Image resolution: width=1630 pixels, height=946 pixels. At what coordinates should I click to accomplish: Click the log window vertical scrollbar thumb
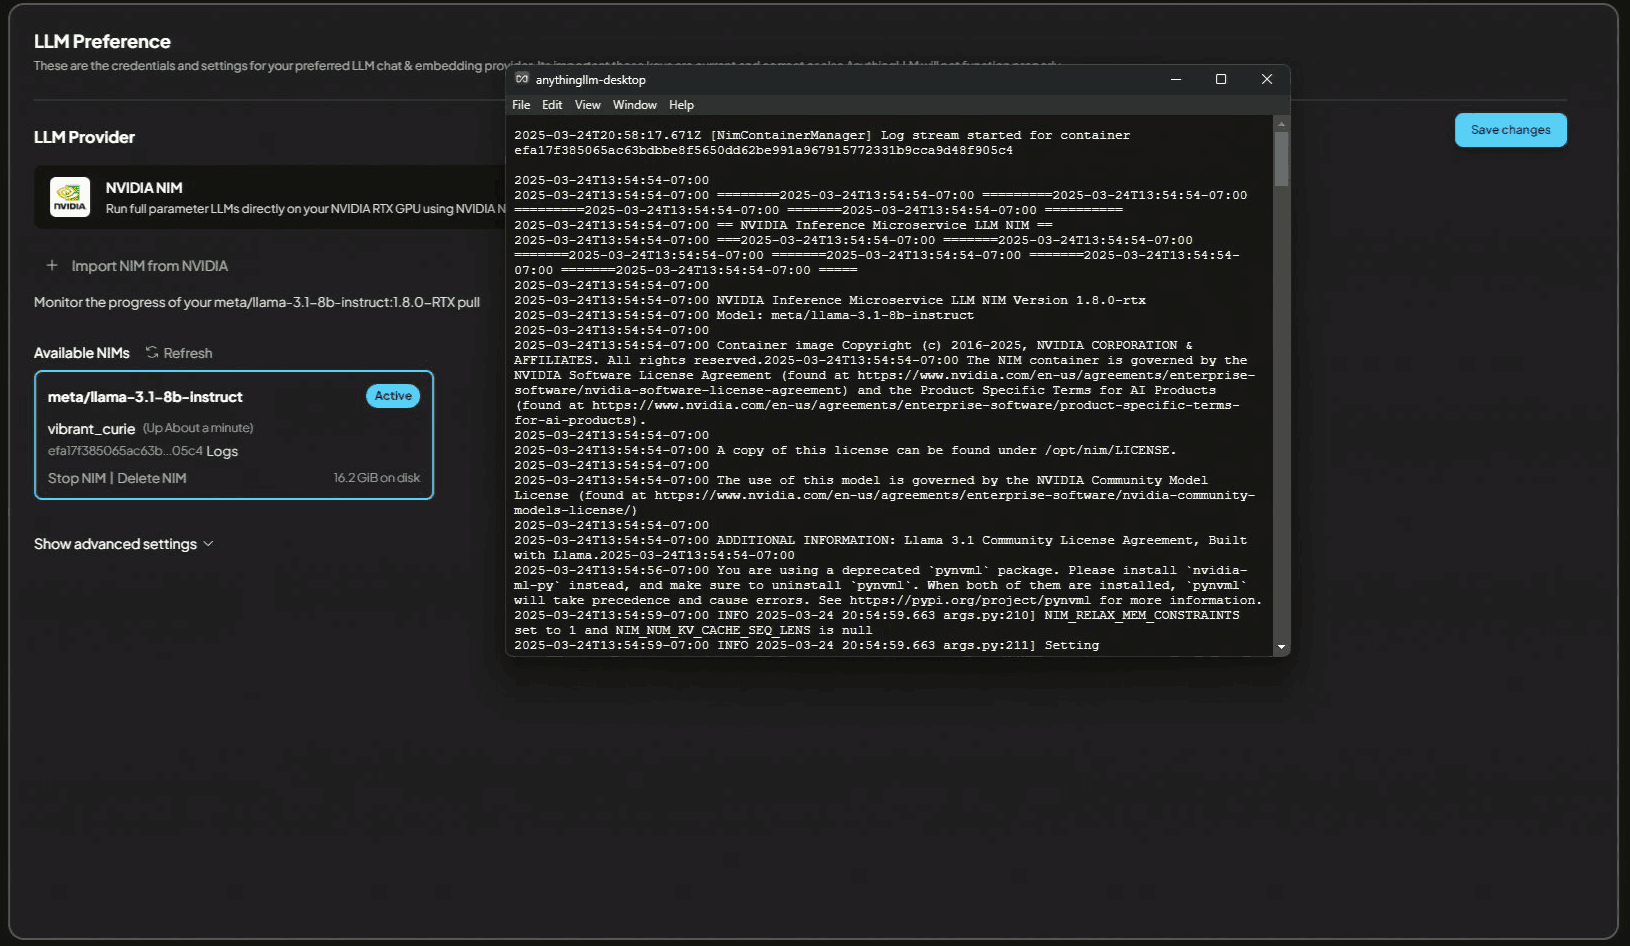(x=1281, y=159)
